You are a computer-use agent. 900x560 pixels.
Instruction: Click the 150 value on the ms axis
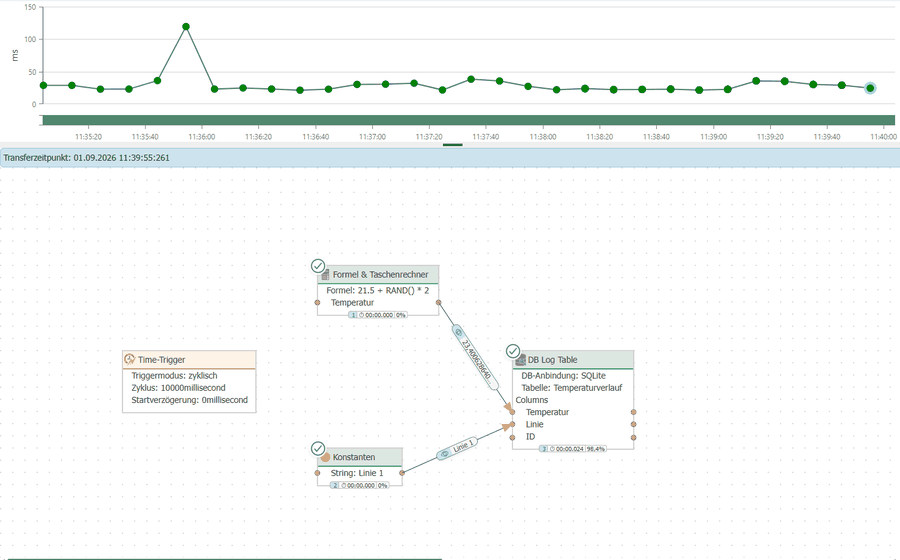[x=30, y=7]
